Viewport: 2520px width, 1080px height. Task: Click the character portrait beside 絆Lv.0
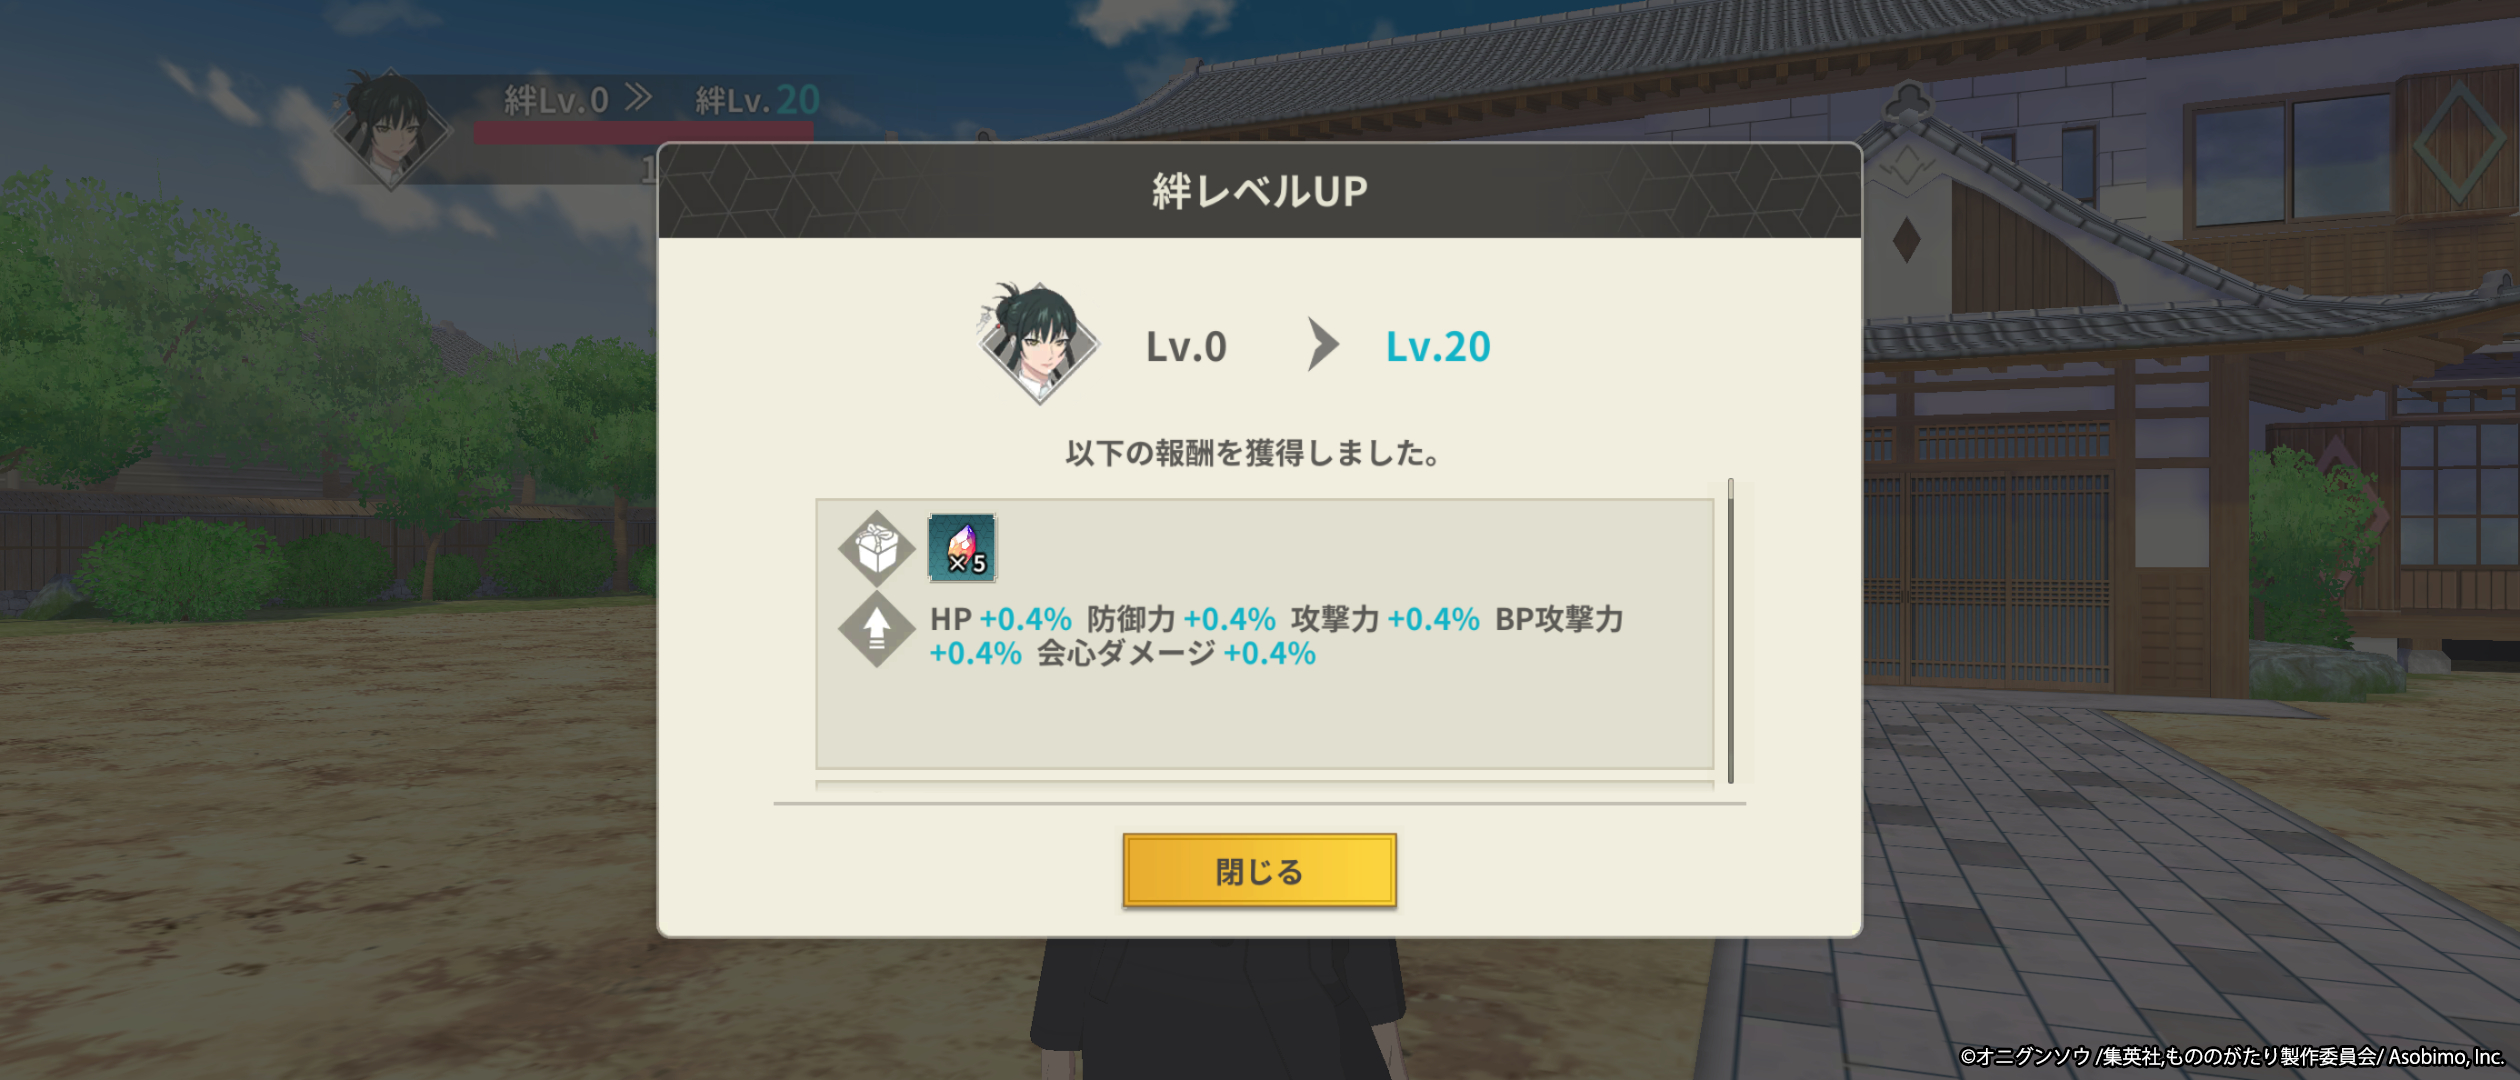391,128
